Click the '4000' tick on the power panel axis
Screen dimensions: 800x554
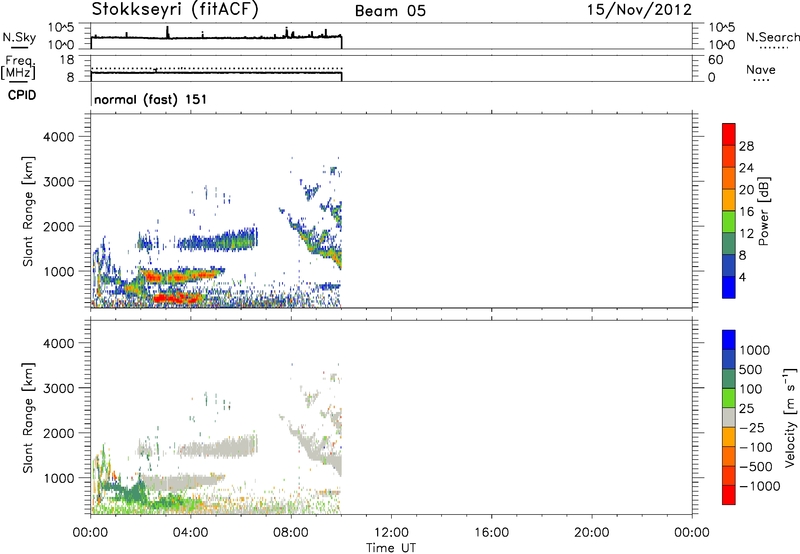[x=59, y=137]
